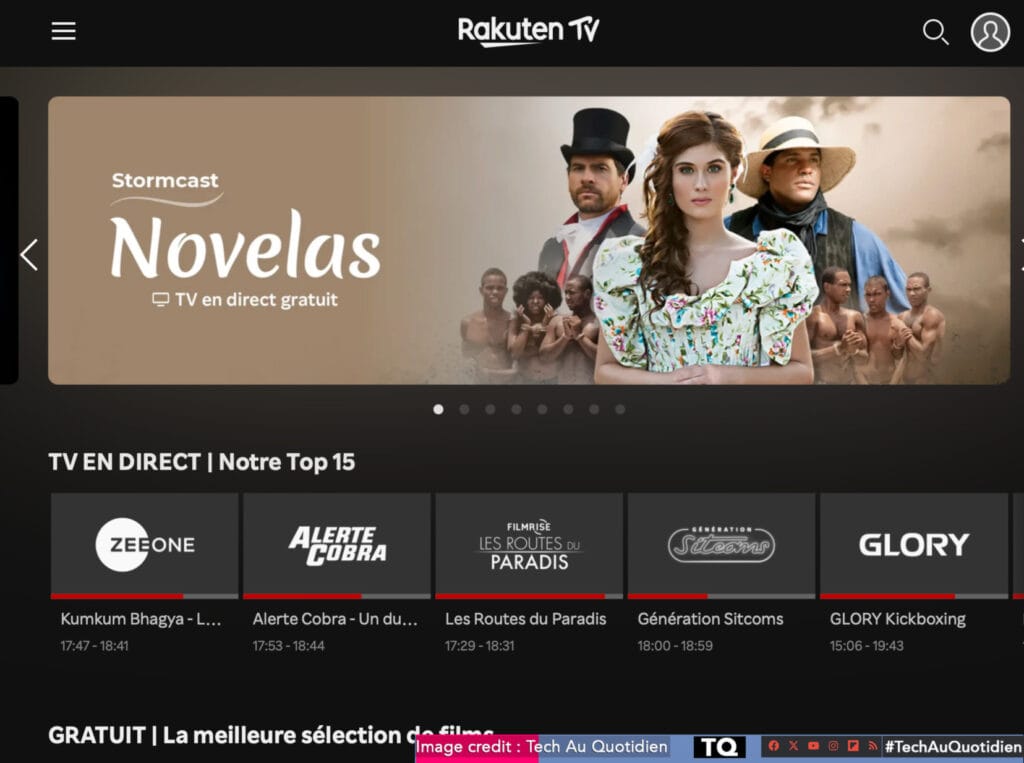Click the 15:06 - 19:43 time text
The height and width of the screenshot is (763, 1024).
[867, 645]
